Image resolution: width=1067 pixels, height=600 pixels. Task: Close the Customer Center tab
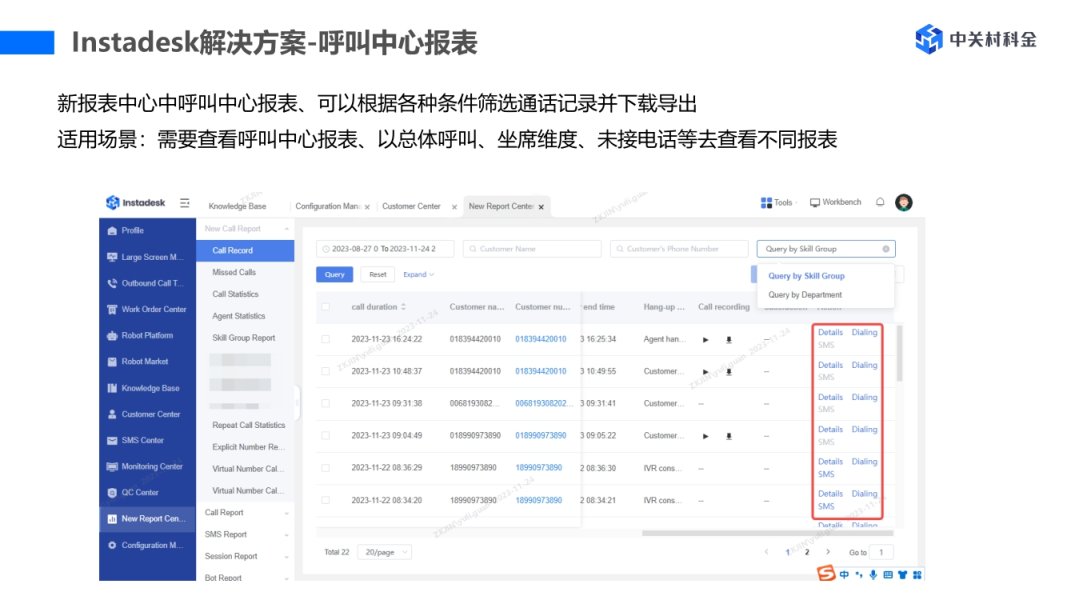click(x=454, y=207)
